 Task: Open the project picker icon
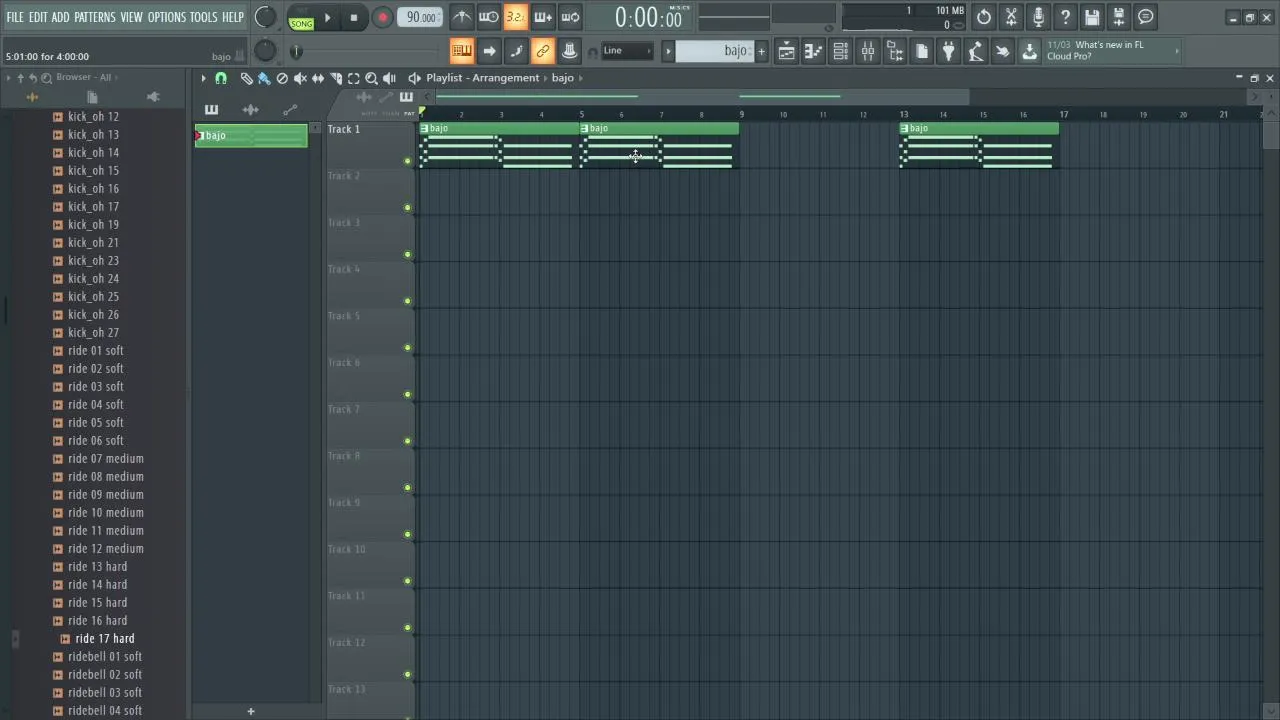[x=922, y=51]
